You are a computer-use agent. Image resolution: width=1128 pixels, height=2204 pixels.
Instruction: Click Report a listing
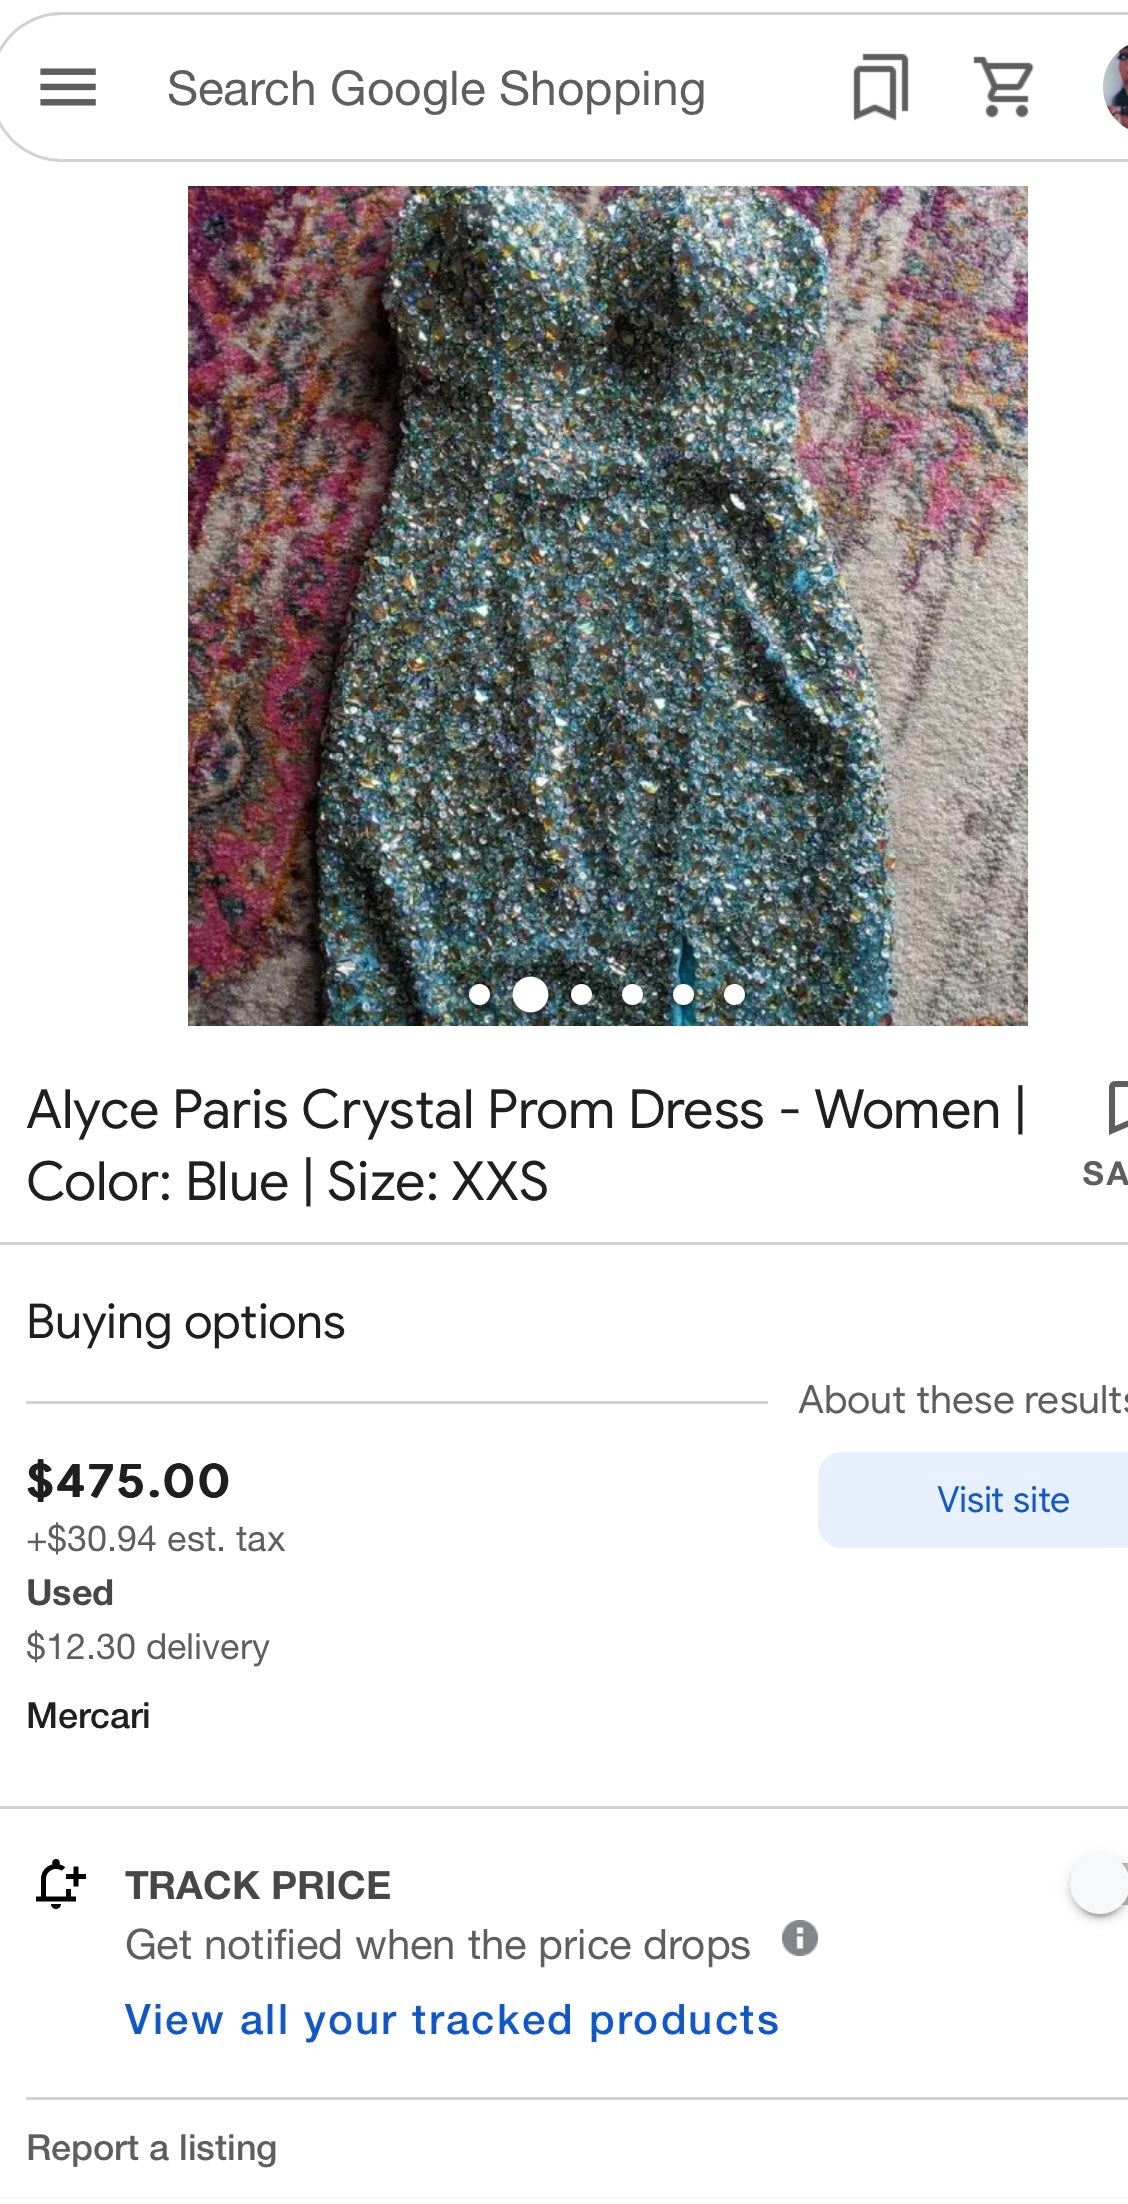coord(152,2147)
